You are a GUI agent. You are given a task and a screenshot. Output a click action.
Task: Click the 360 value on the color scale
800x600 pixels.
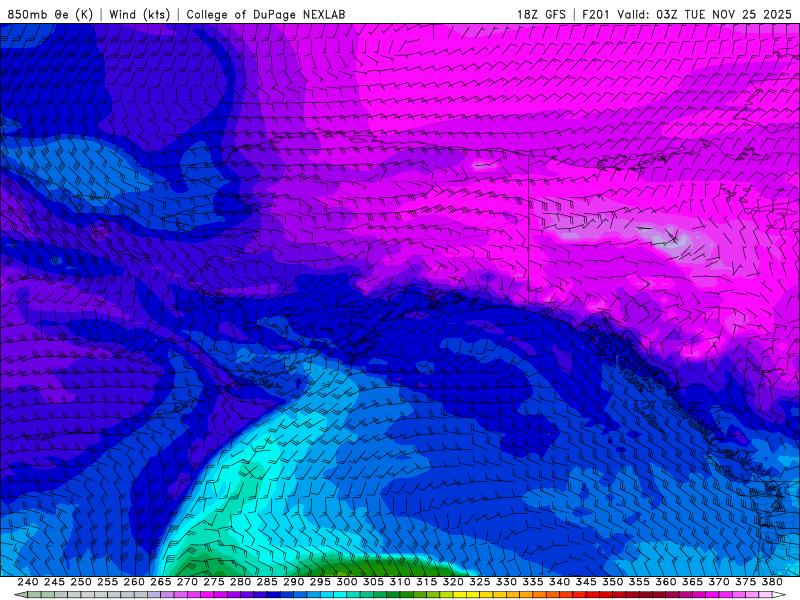coord(666,582)
